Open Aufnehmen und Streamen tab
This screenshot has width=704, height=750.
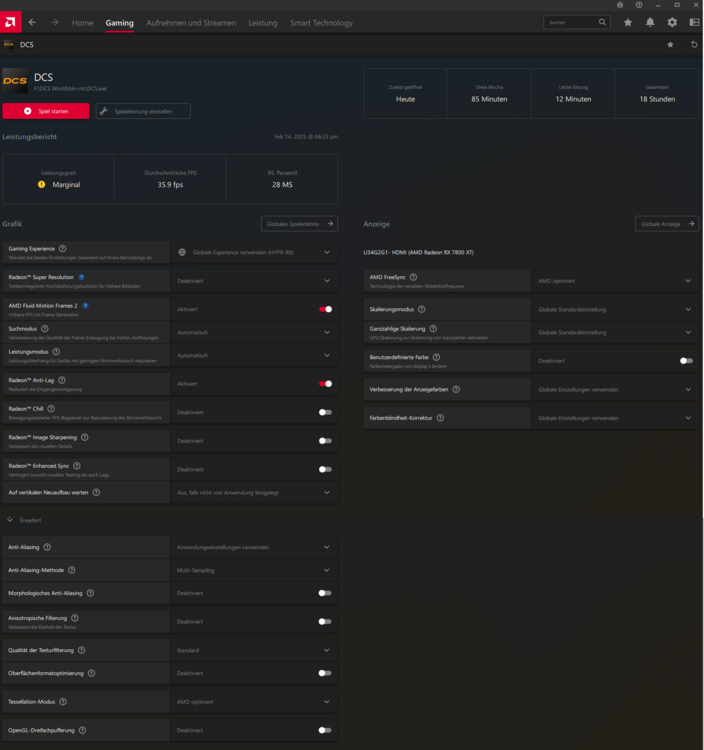tap(191, 23)
